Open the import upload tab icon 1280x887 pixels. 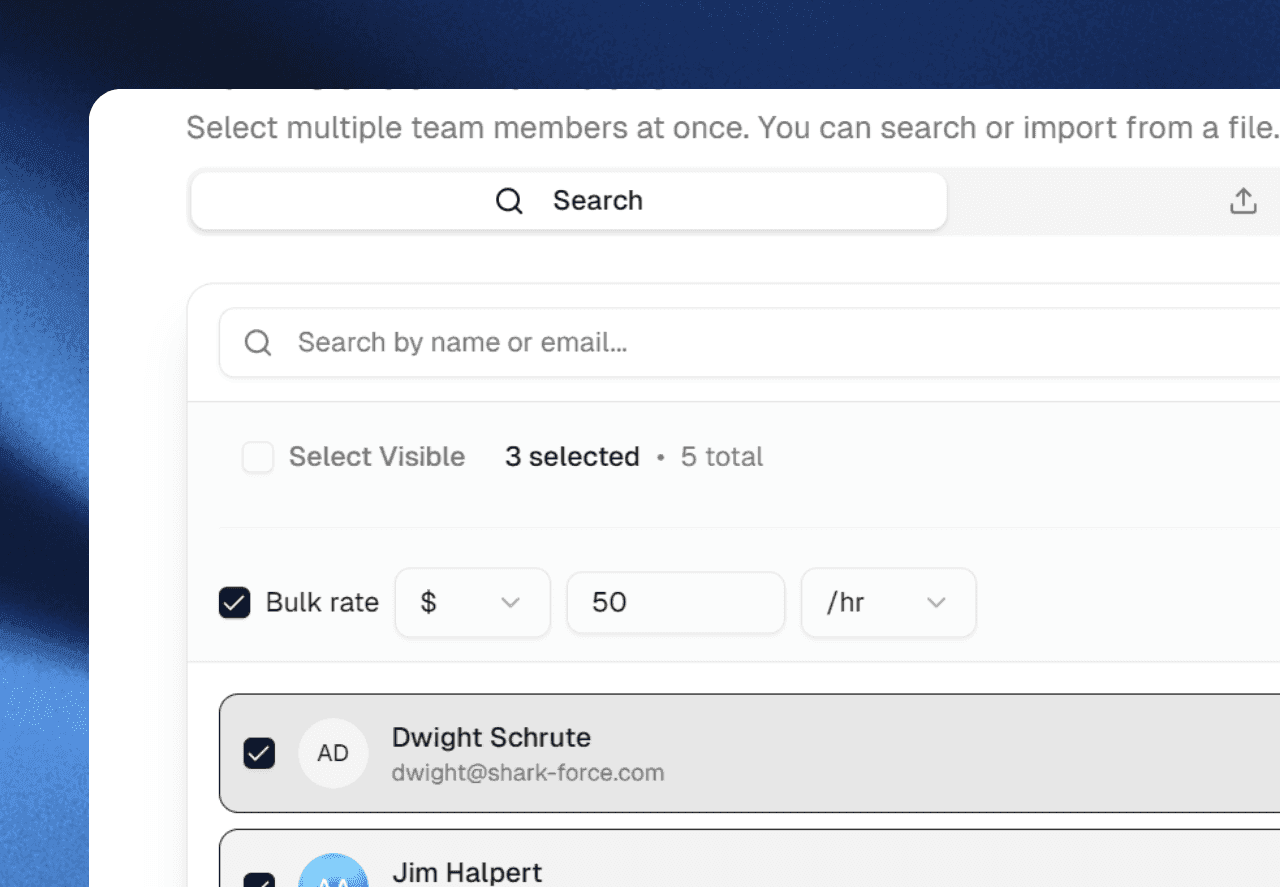coord(1243,201)
